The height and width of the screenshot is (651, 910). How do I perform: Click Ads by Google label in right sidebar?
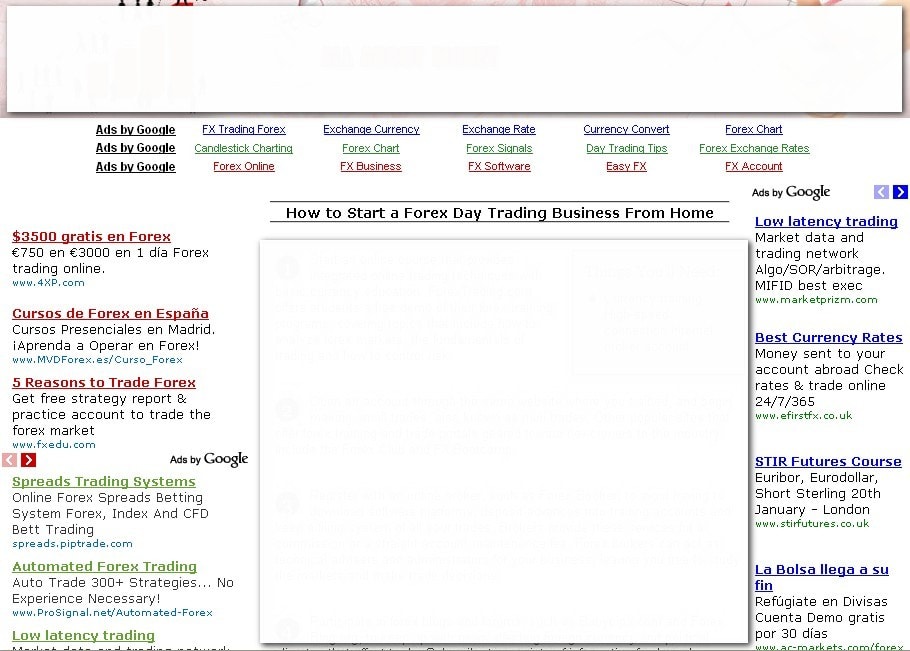(x=791, y=192)
